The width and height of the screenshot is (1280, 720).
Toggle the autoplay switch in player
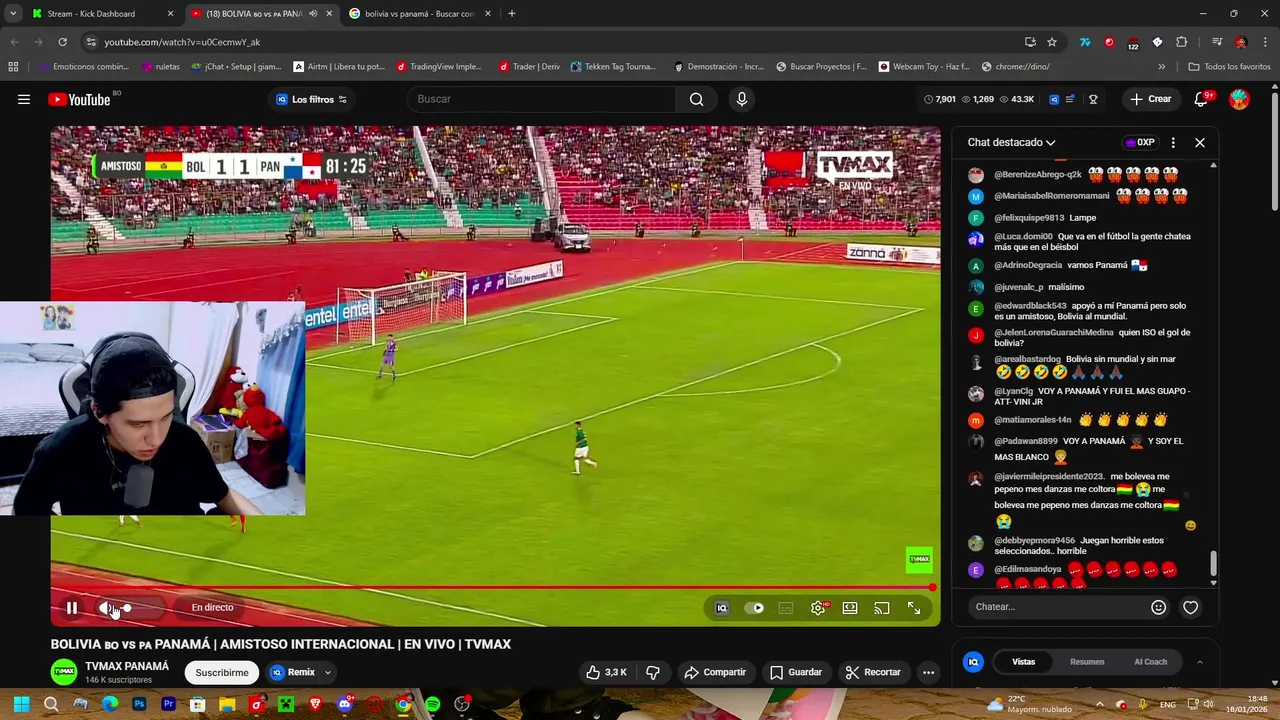(755, 608)
